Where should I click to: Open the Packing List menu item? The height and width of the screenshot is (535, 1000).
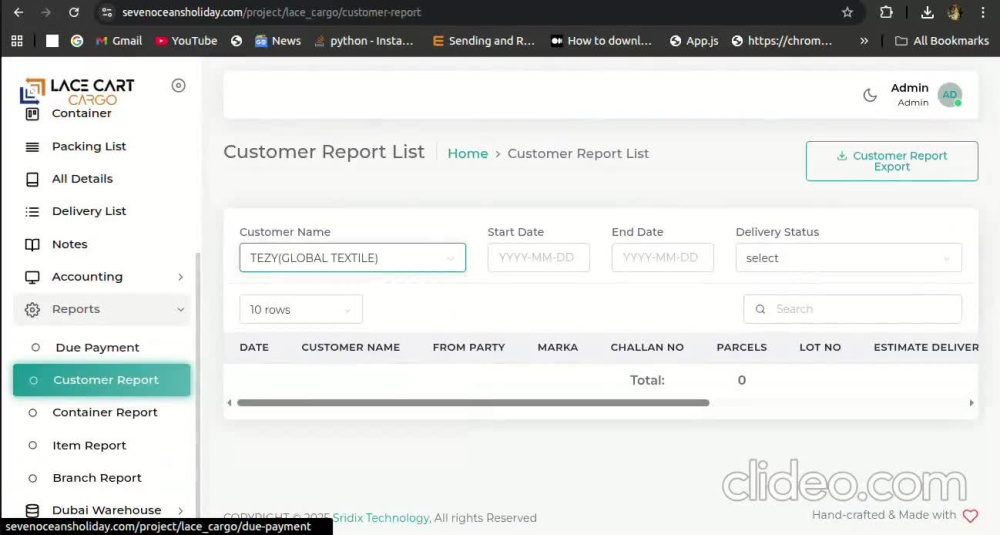pos(89,147)
